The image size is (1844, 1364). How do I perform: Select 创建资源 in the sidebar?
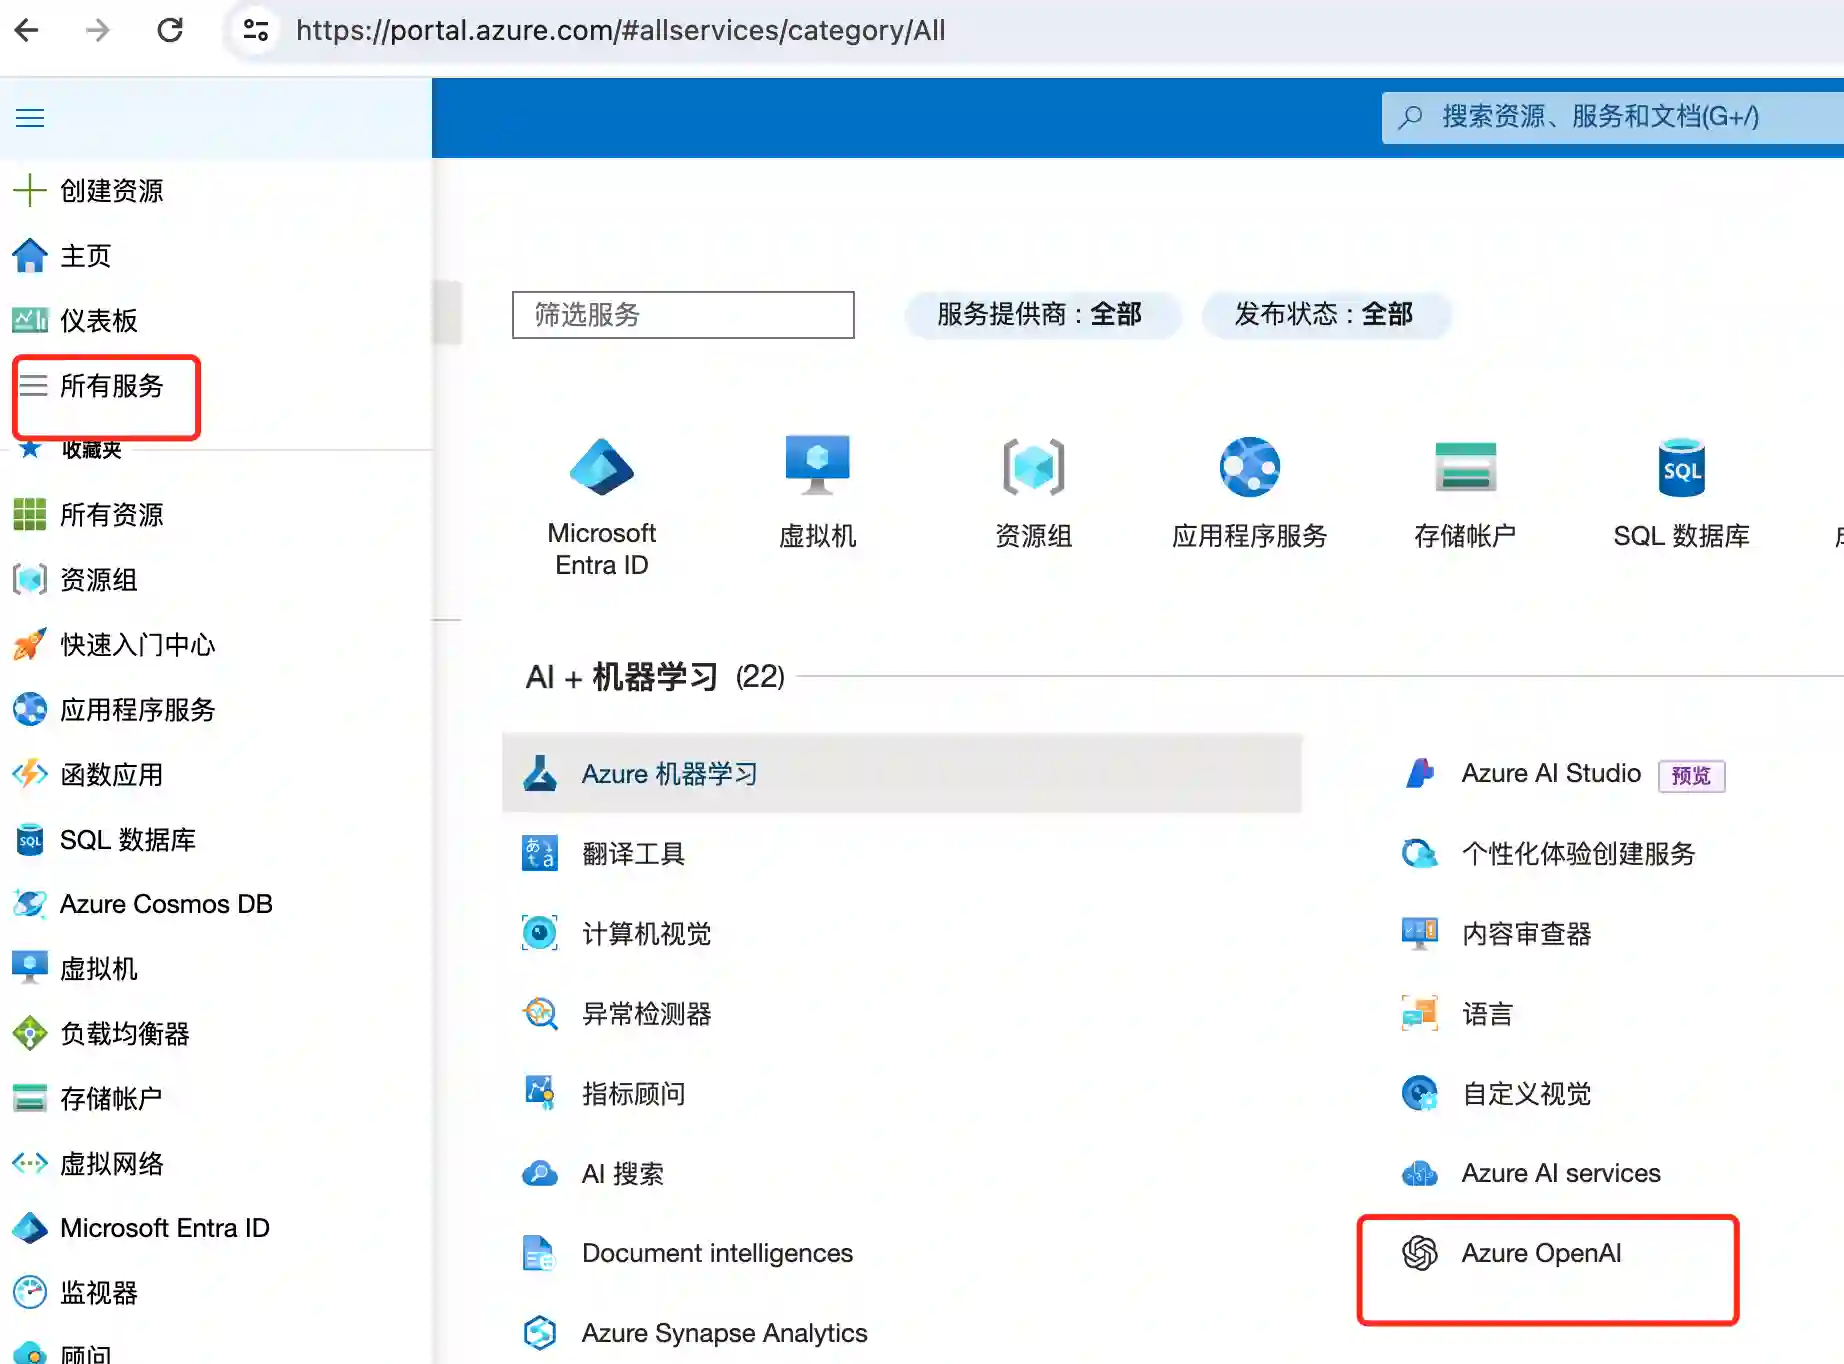(111, 190)
